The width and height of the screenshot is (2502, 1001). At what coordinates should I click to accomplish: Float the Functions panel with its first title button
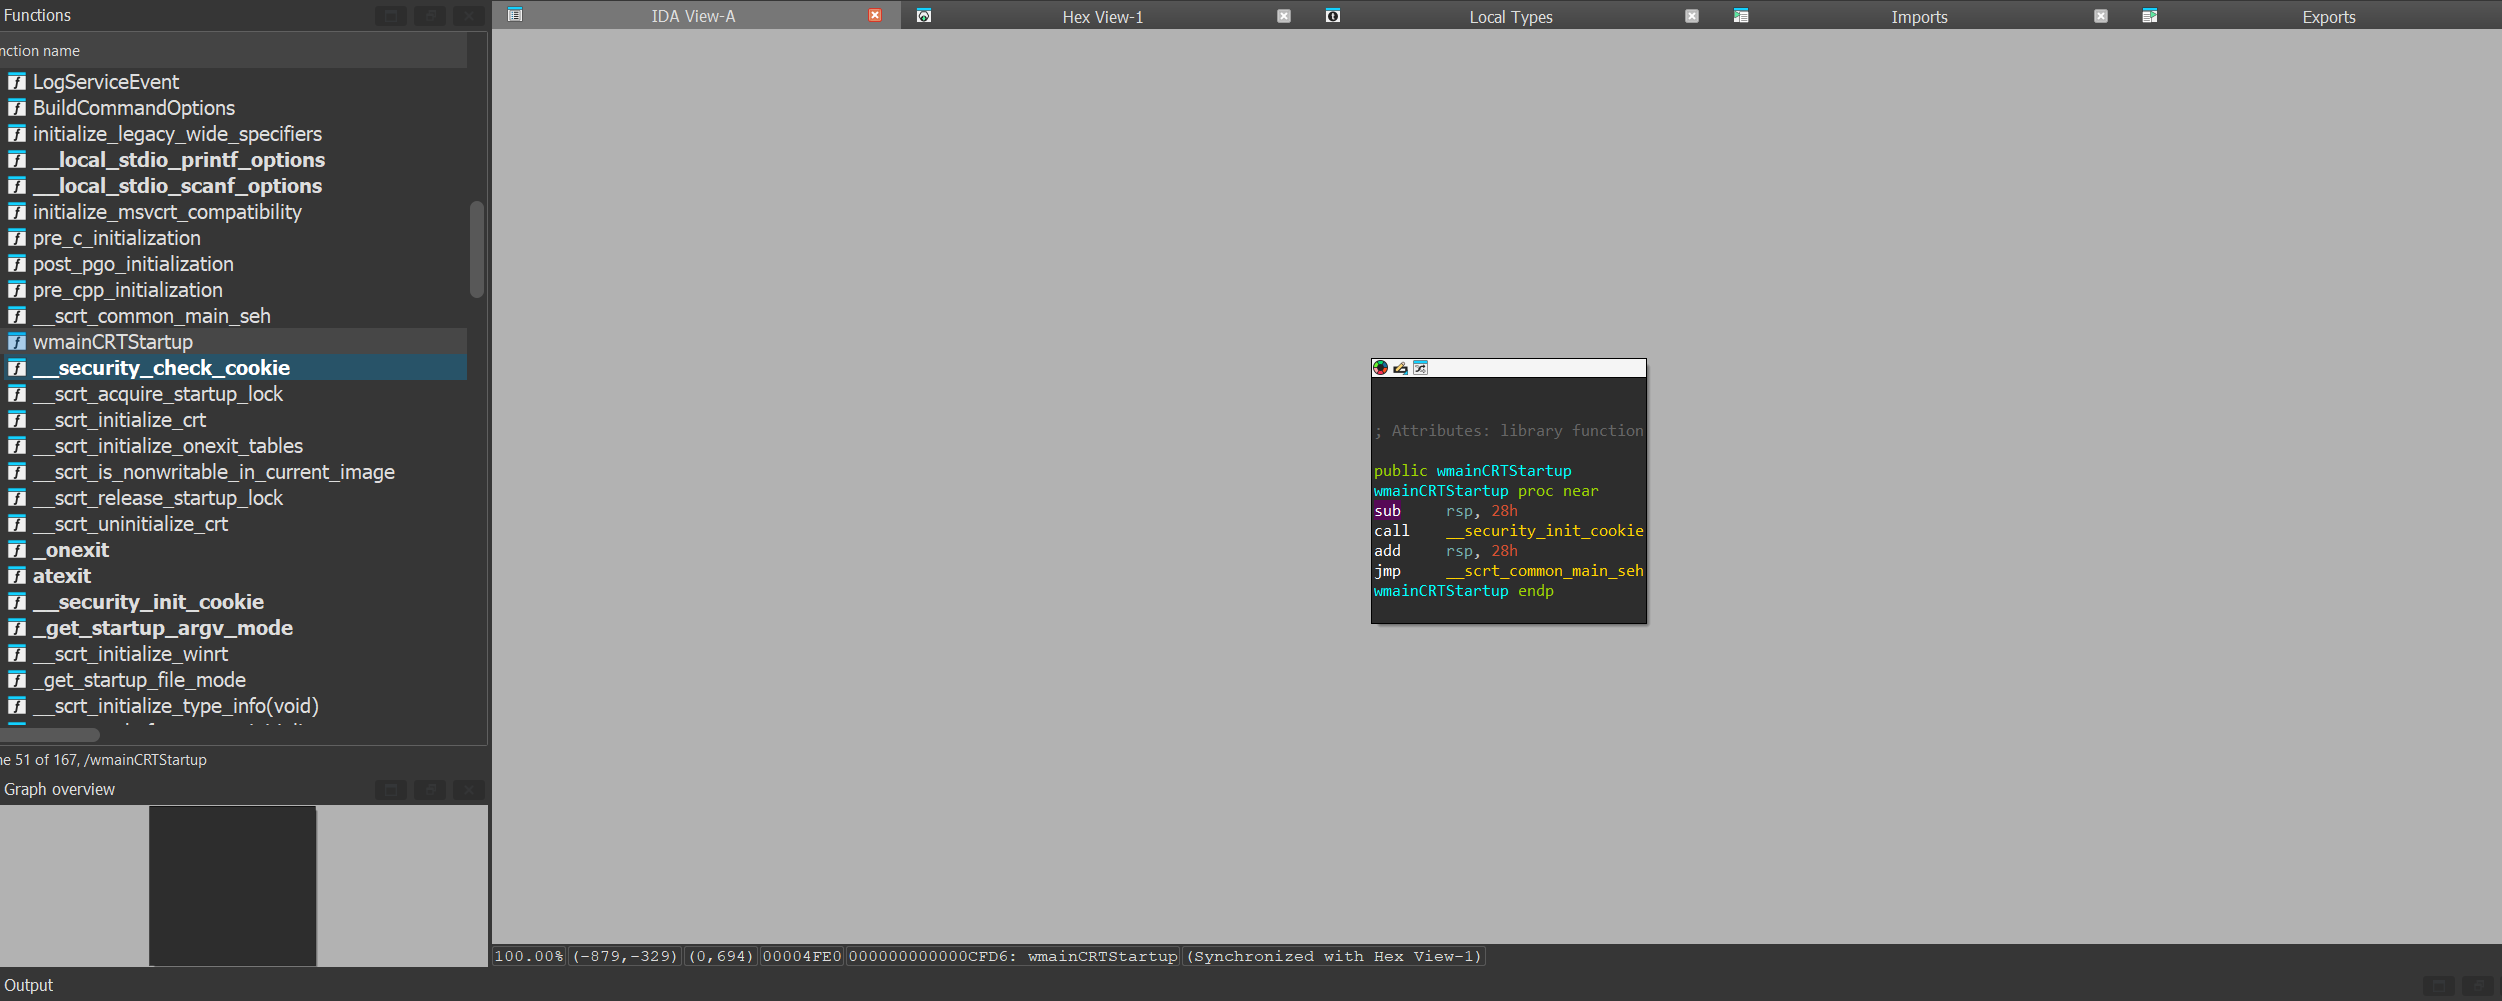[391, 16]
